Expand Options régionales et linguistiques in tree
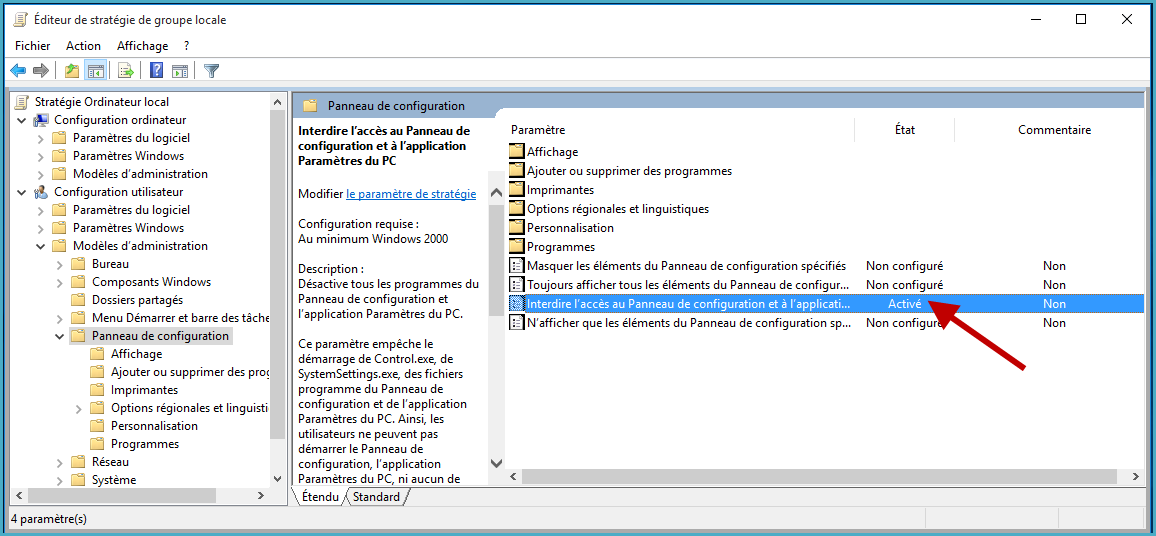 click(79, 408)
